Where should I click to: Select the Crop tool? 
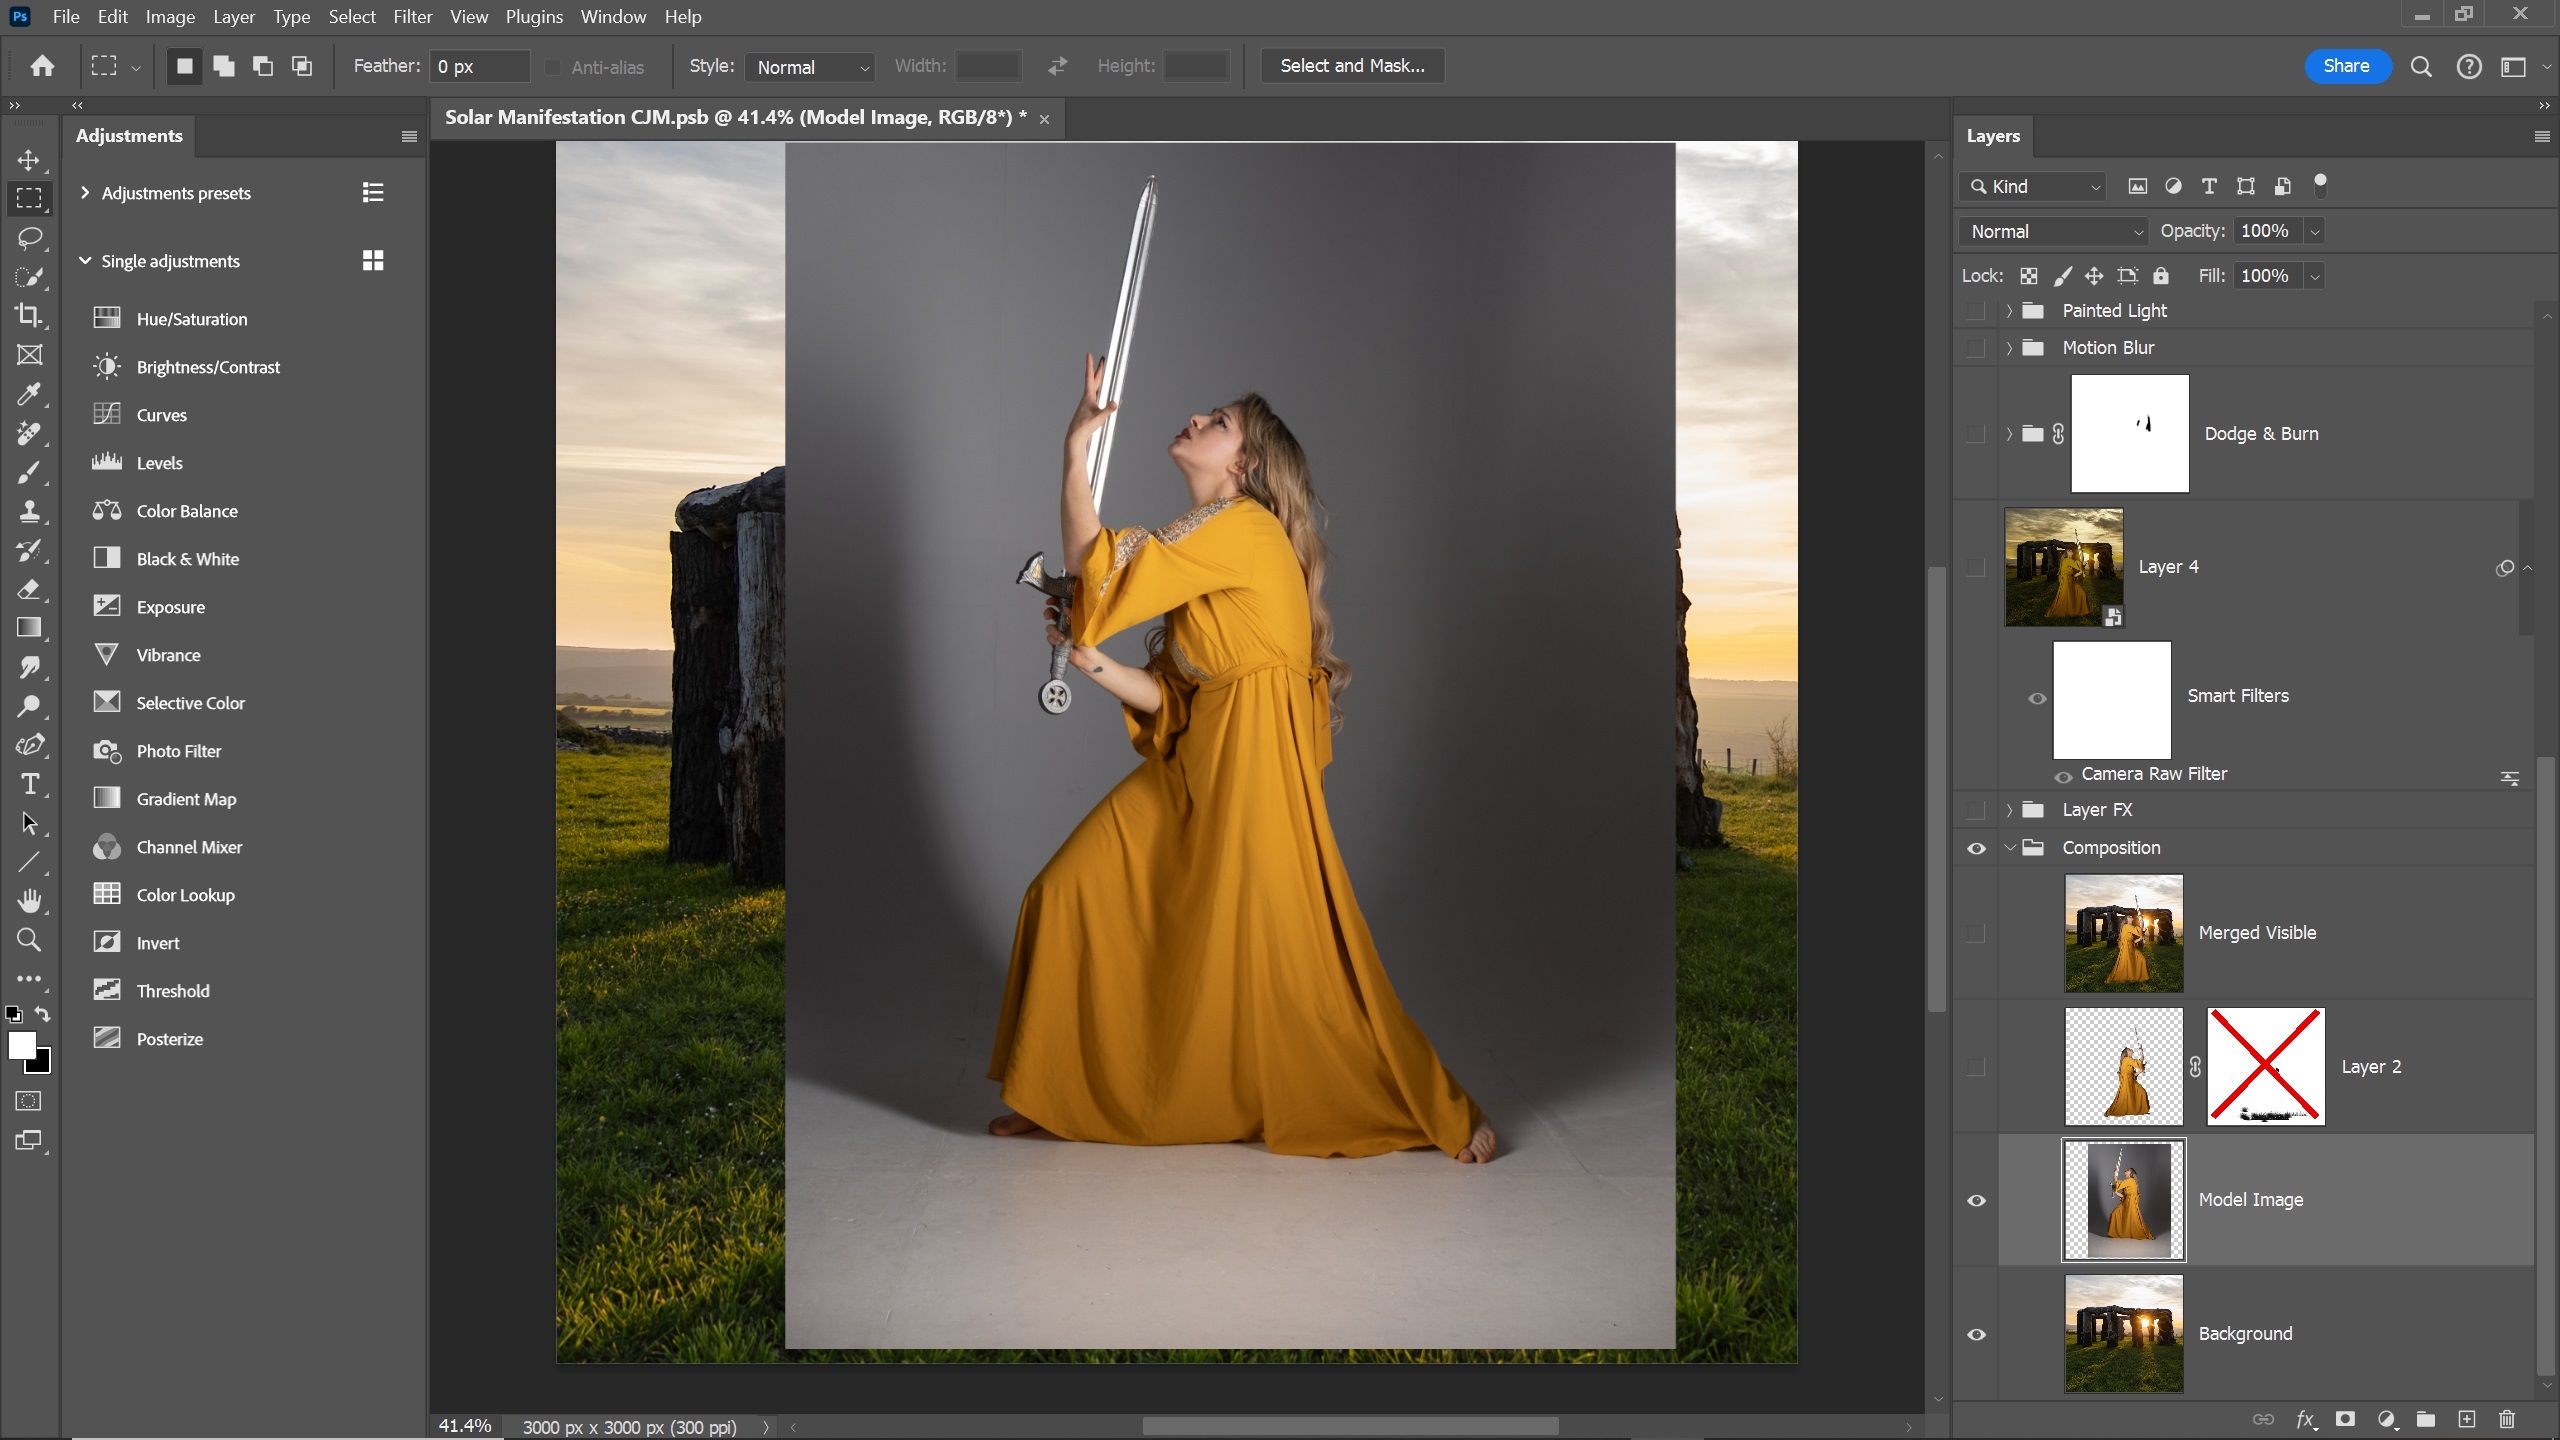(x=29, y=315)
